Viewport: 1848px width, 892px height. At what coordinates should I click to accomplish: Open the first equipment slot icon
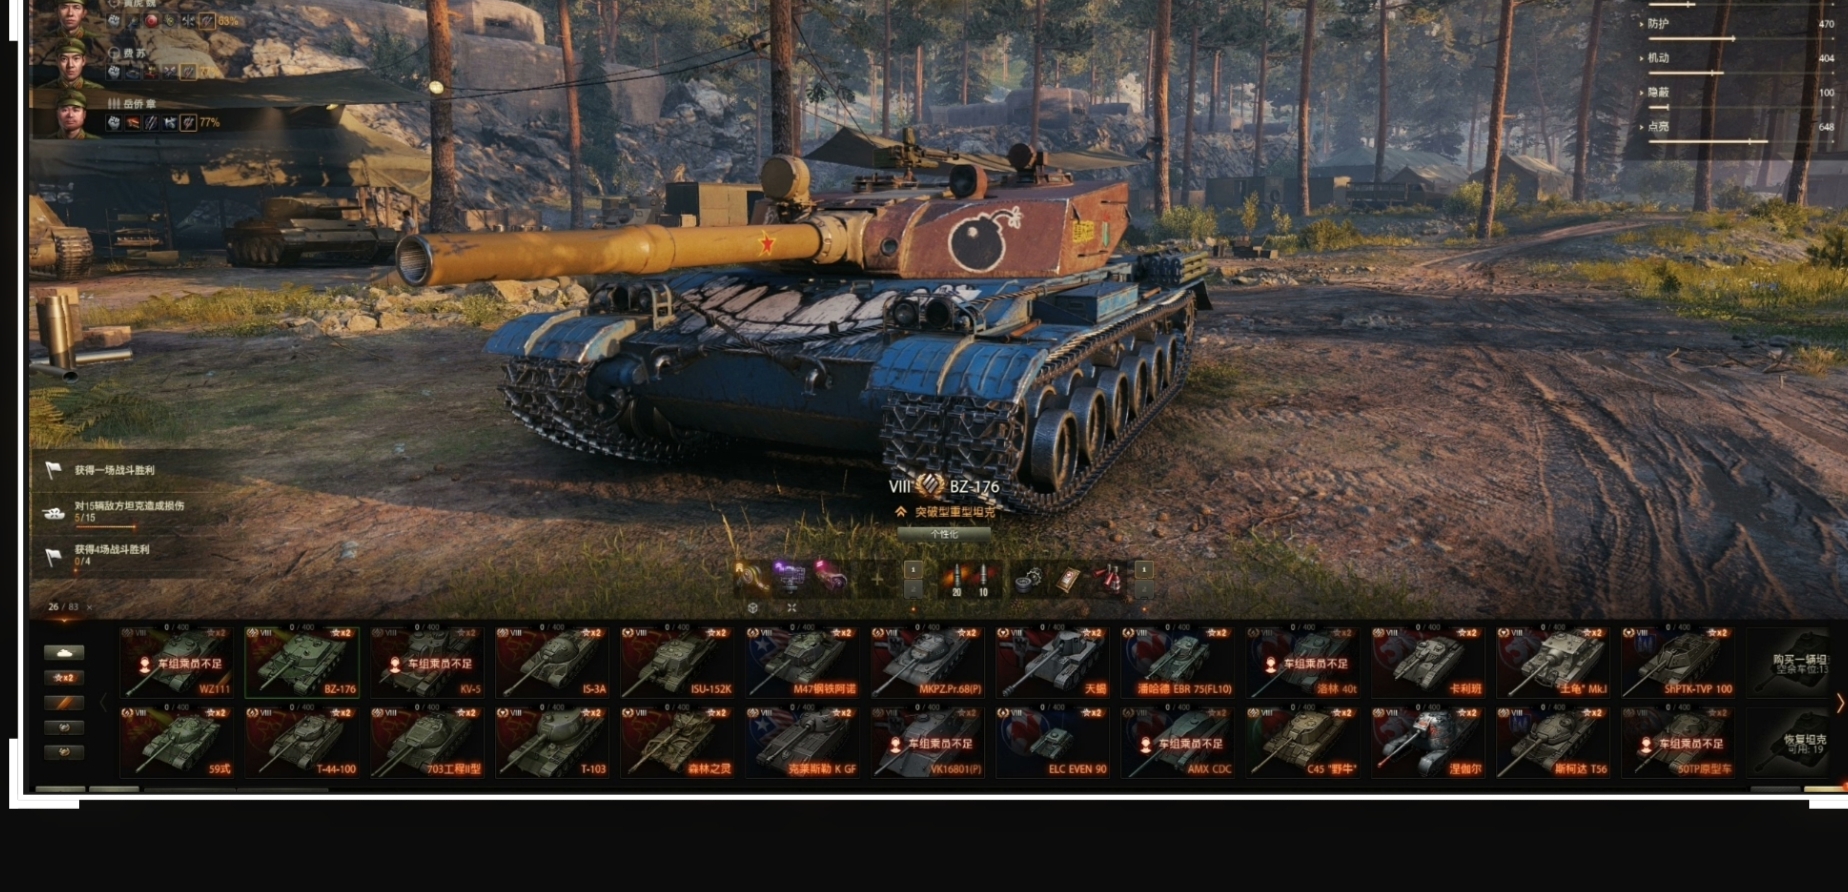(x=749, y=577)
